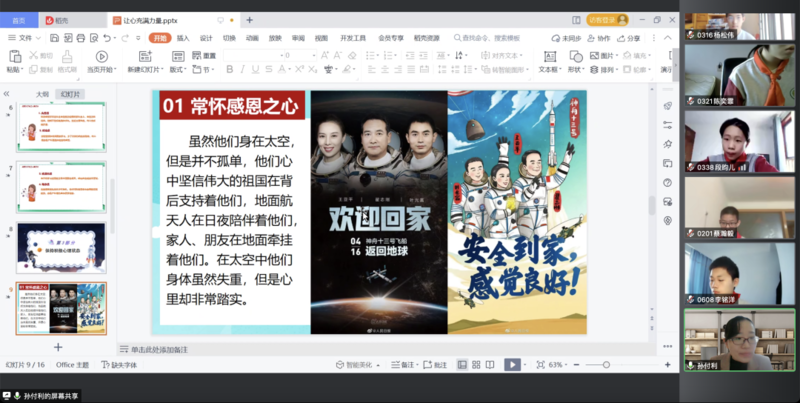The width and height of the screenshot is (800, 403).
Task: Click the guest login (访客登录) button
Action: point(607,20)
